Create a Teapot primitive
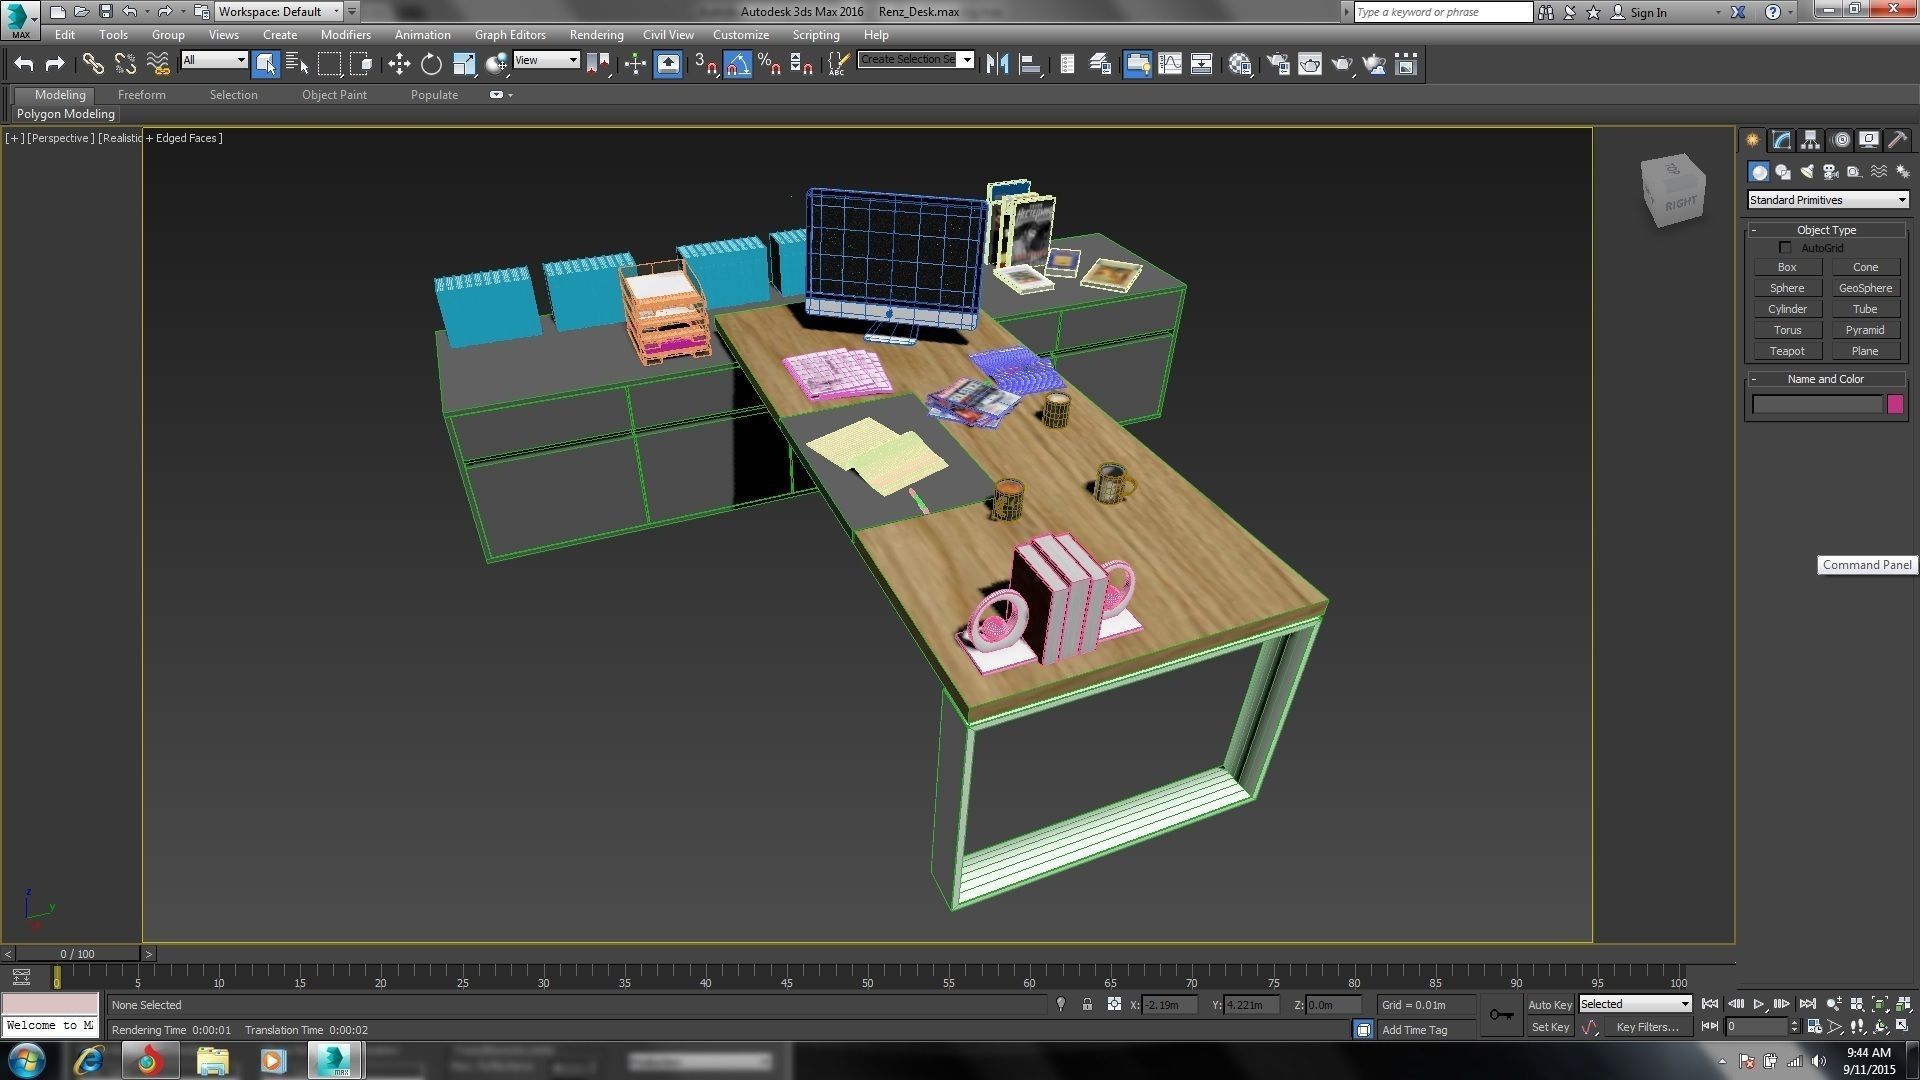This screenshot has height=1080, width=1920. coord(1787,351)
